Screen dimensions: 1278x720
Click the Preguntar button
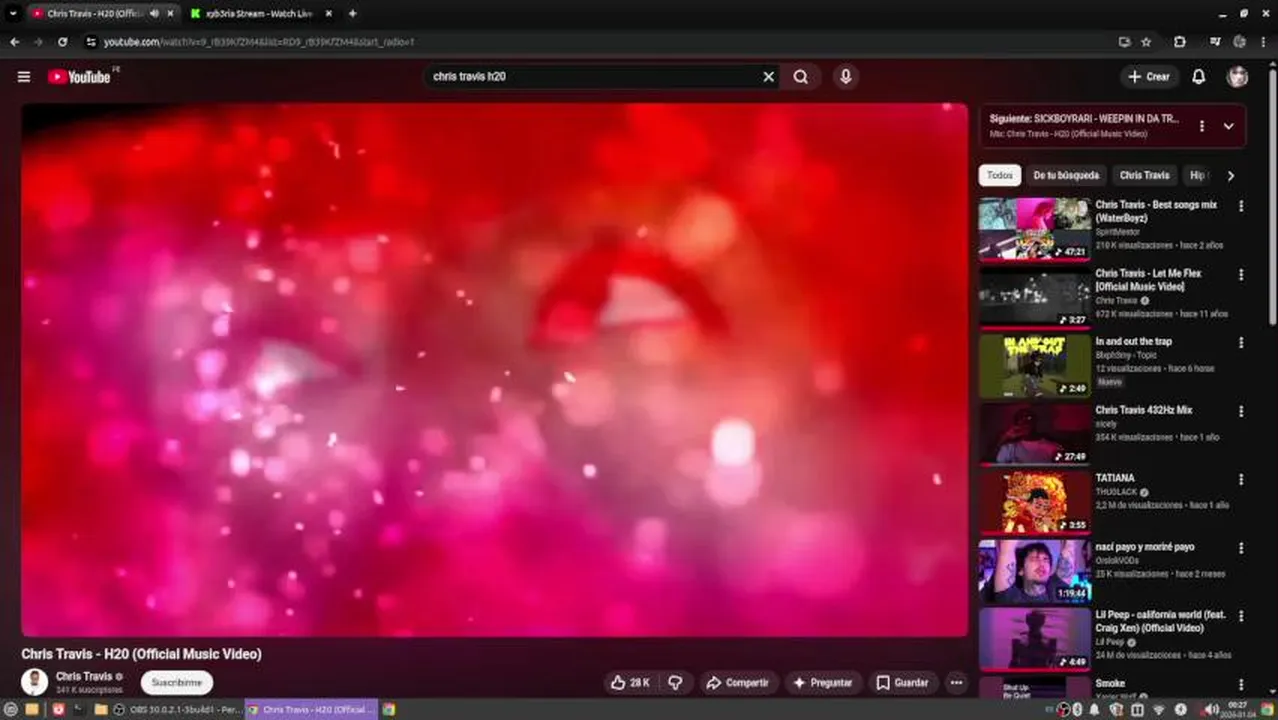click(823, 683)
